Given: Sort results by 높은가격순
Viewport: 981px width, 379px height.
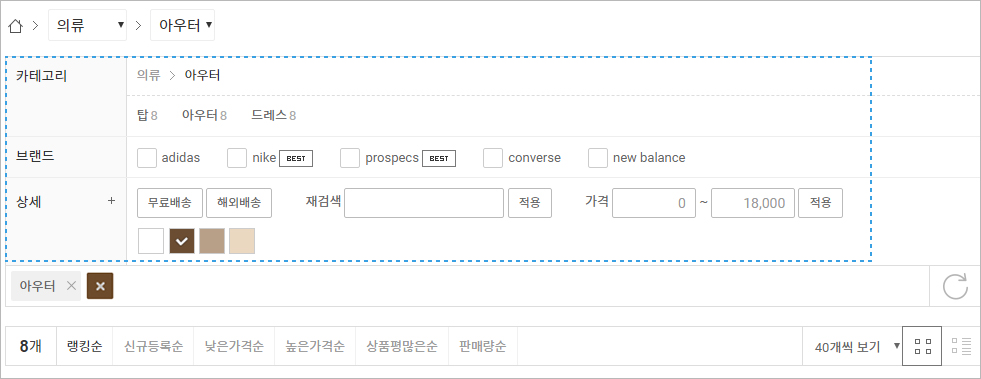Looking at the screenshot, I should [315, 346].
